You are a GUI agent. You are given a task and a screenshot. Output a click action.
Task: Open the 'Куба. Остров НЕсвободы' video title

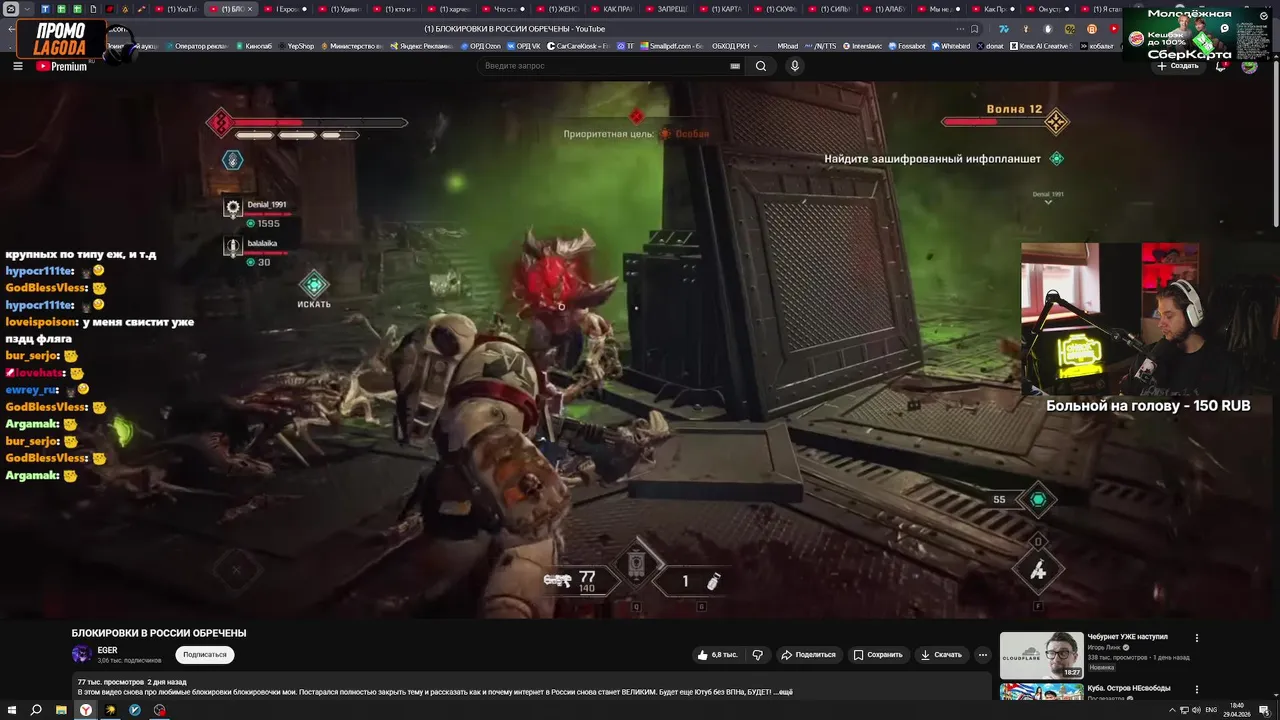click(1129, 688)
